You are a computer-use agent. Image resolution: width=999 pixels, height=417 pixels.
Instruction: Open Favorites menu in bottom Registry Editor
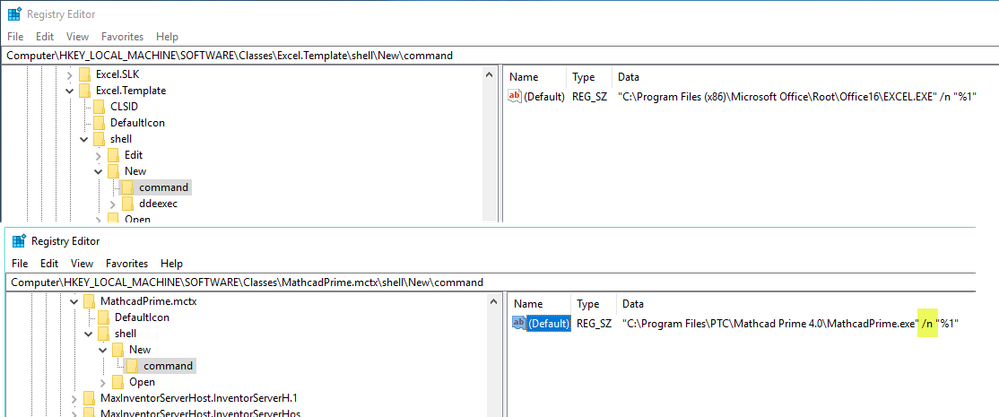[x=127, y=263]
